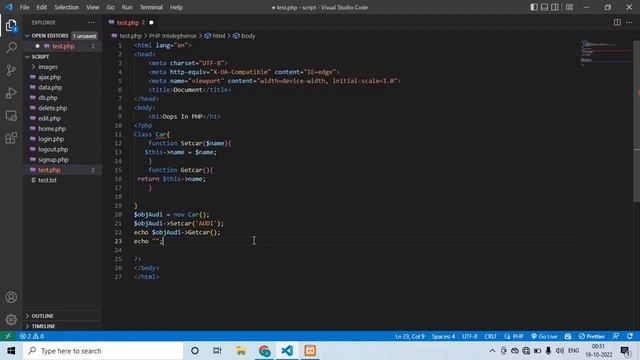Click the Windows Start button

click(x=11, y=351)
